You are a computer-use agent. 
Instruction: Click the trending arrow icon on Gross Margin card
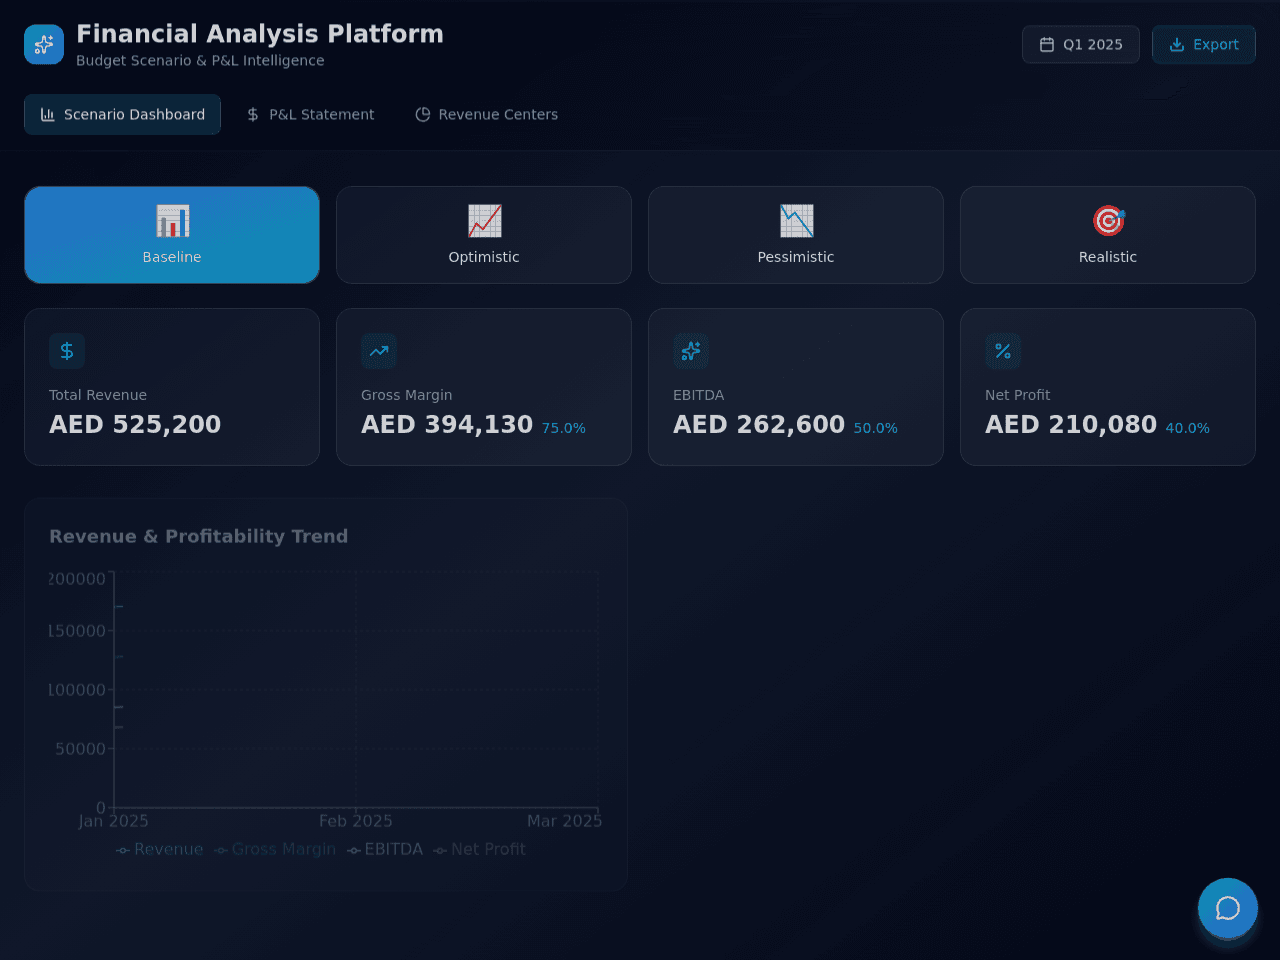(x=379, y=351)
